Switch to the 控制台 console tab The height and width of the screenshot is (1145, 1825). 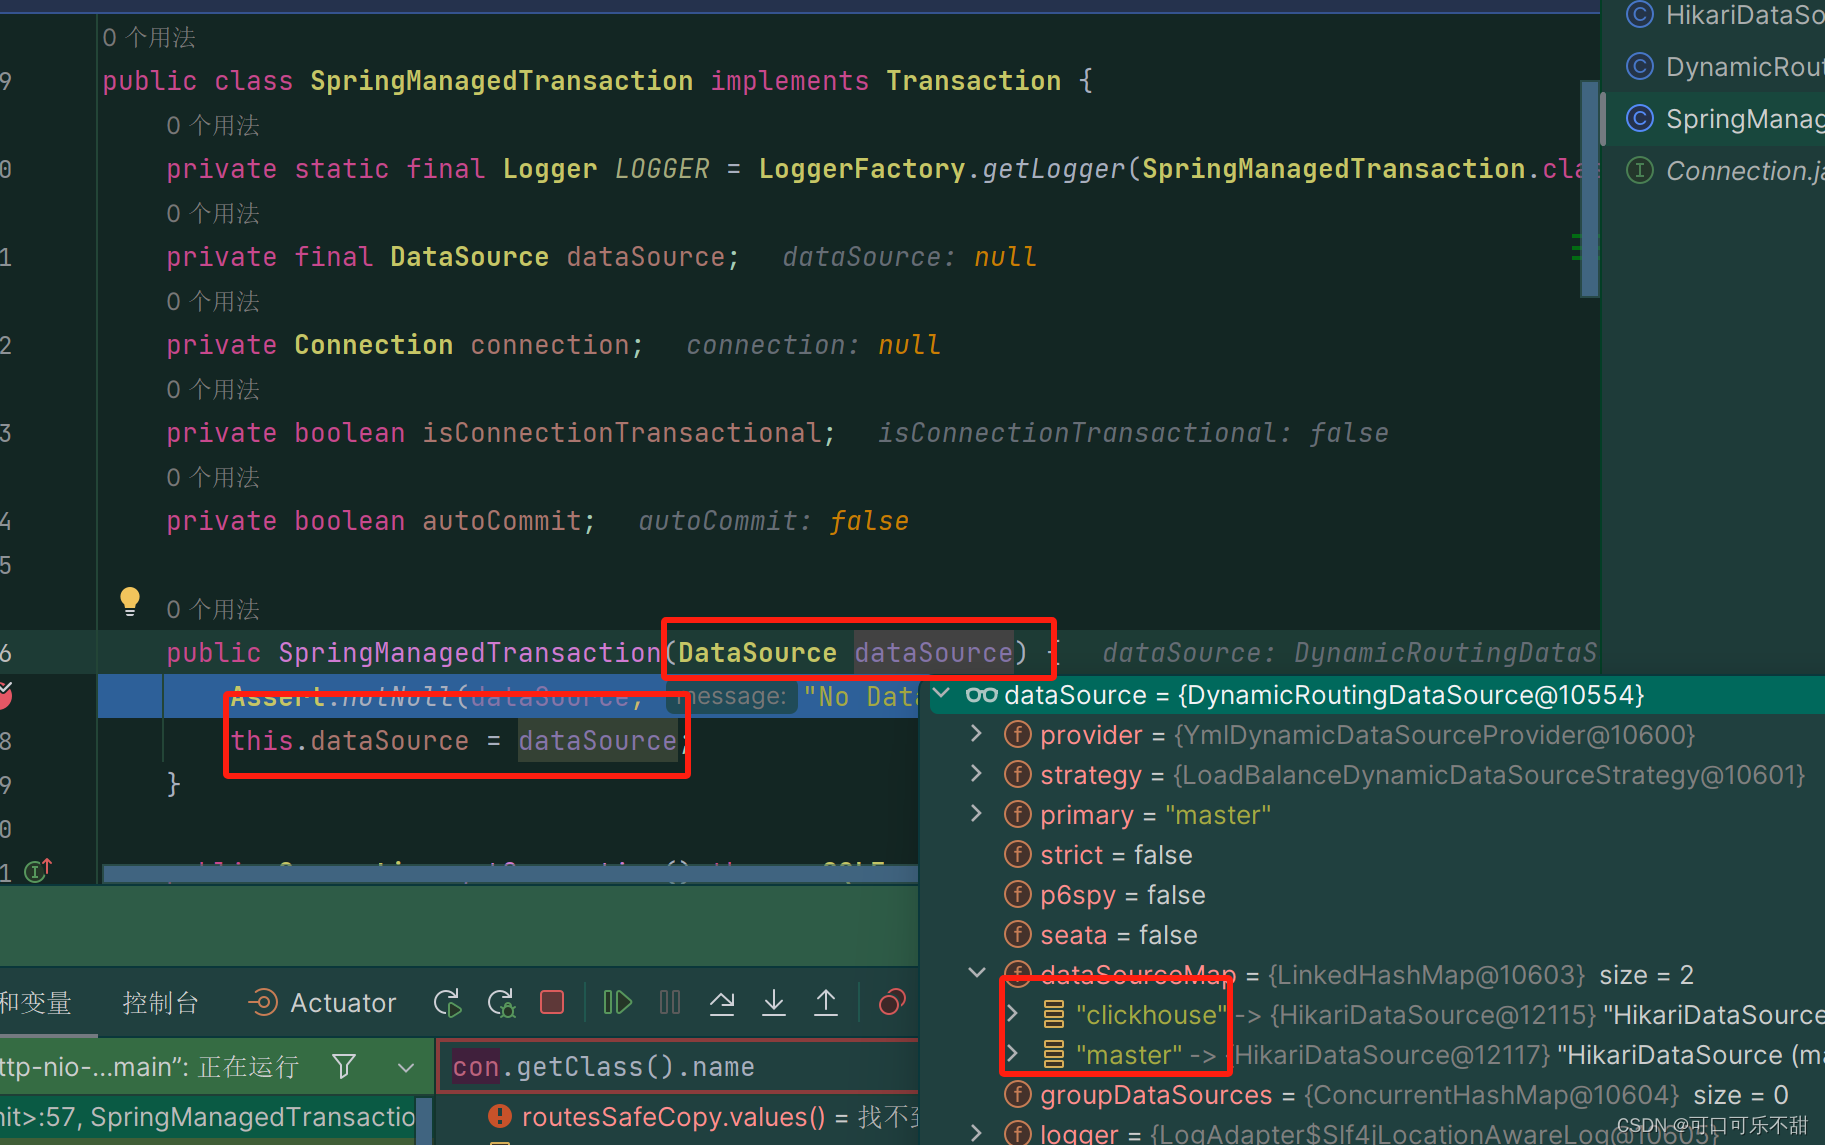[x=160, y=1002]
